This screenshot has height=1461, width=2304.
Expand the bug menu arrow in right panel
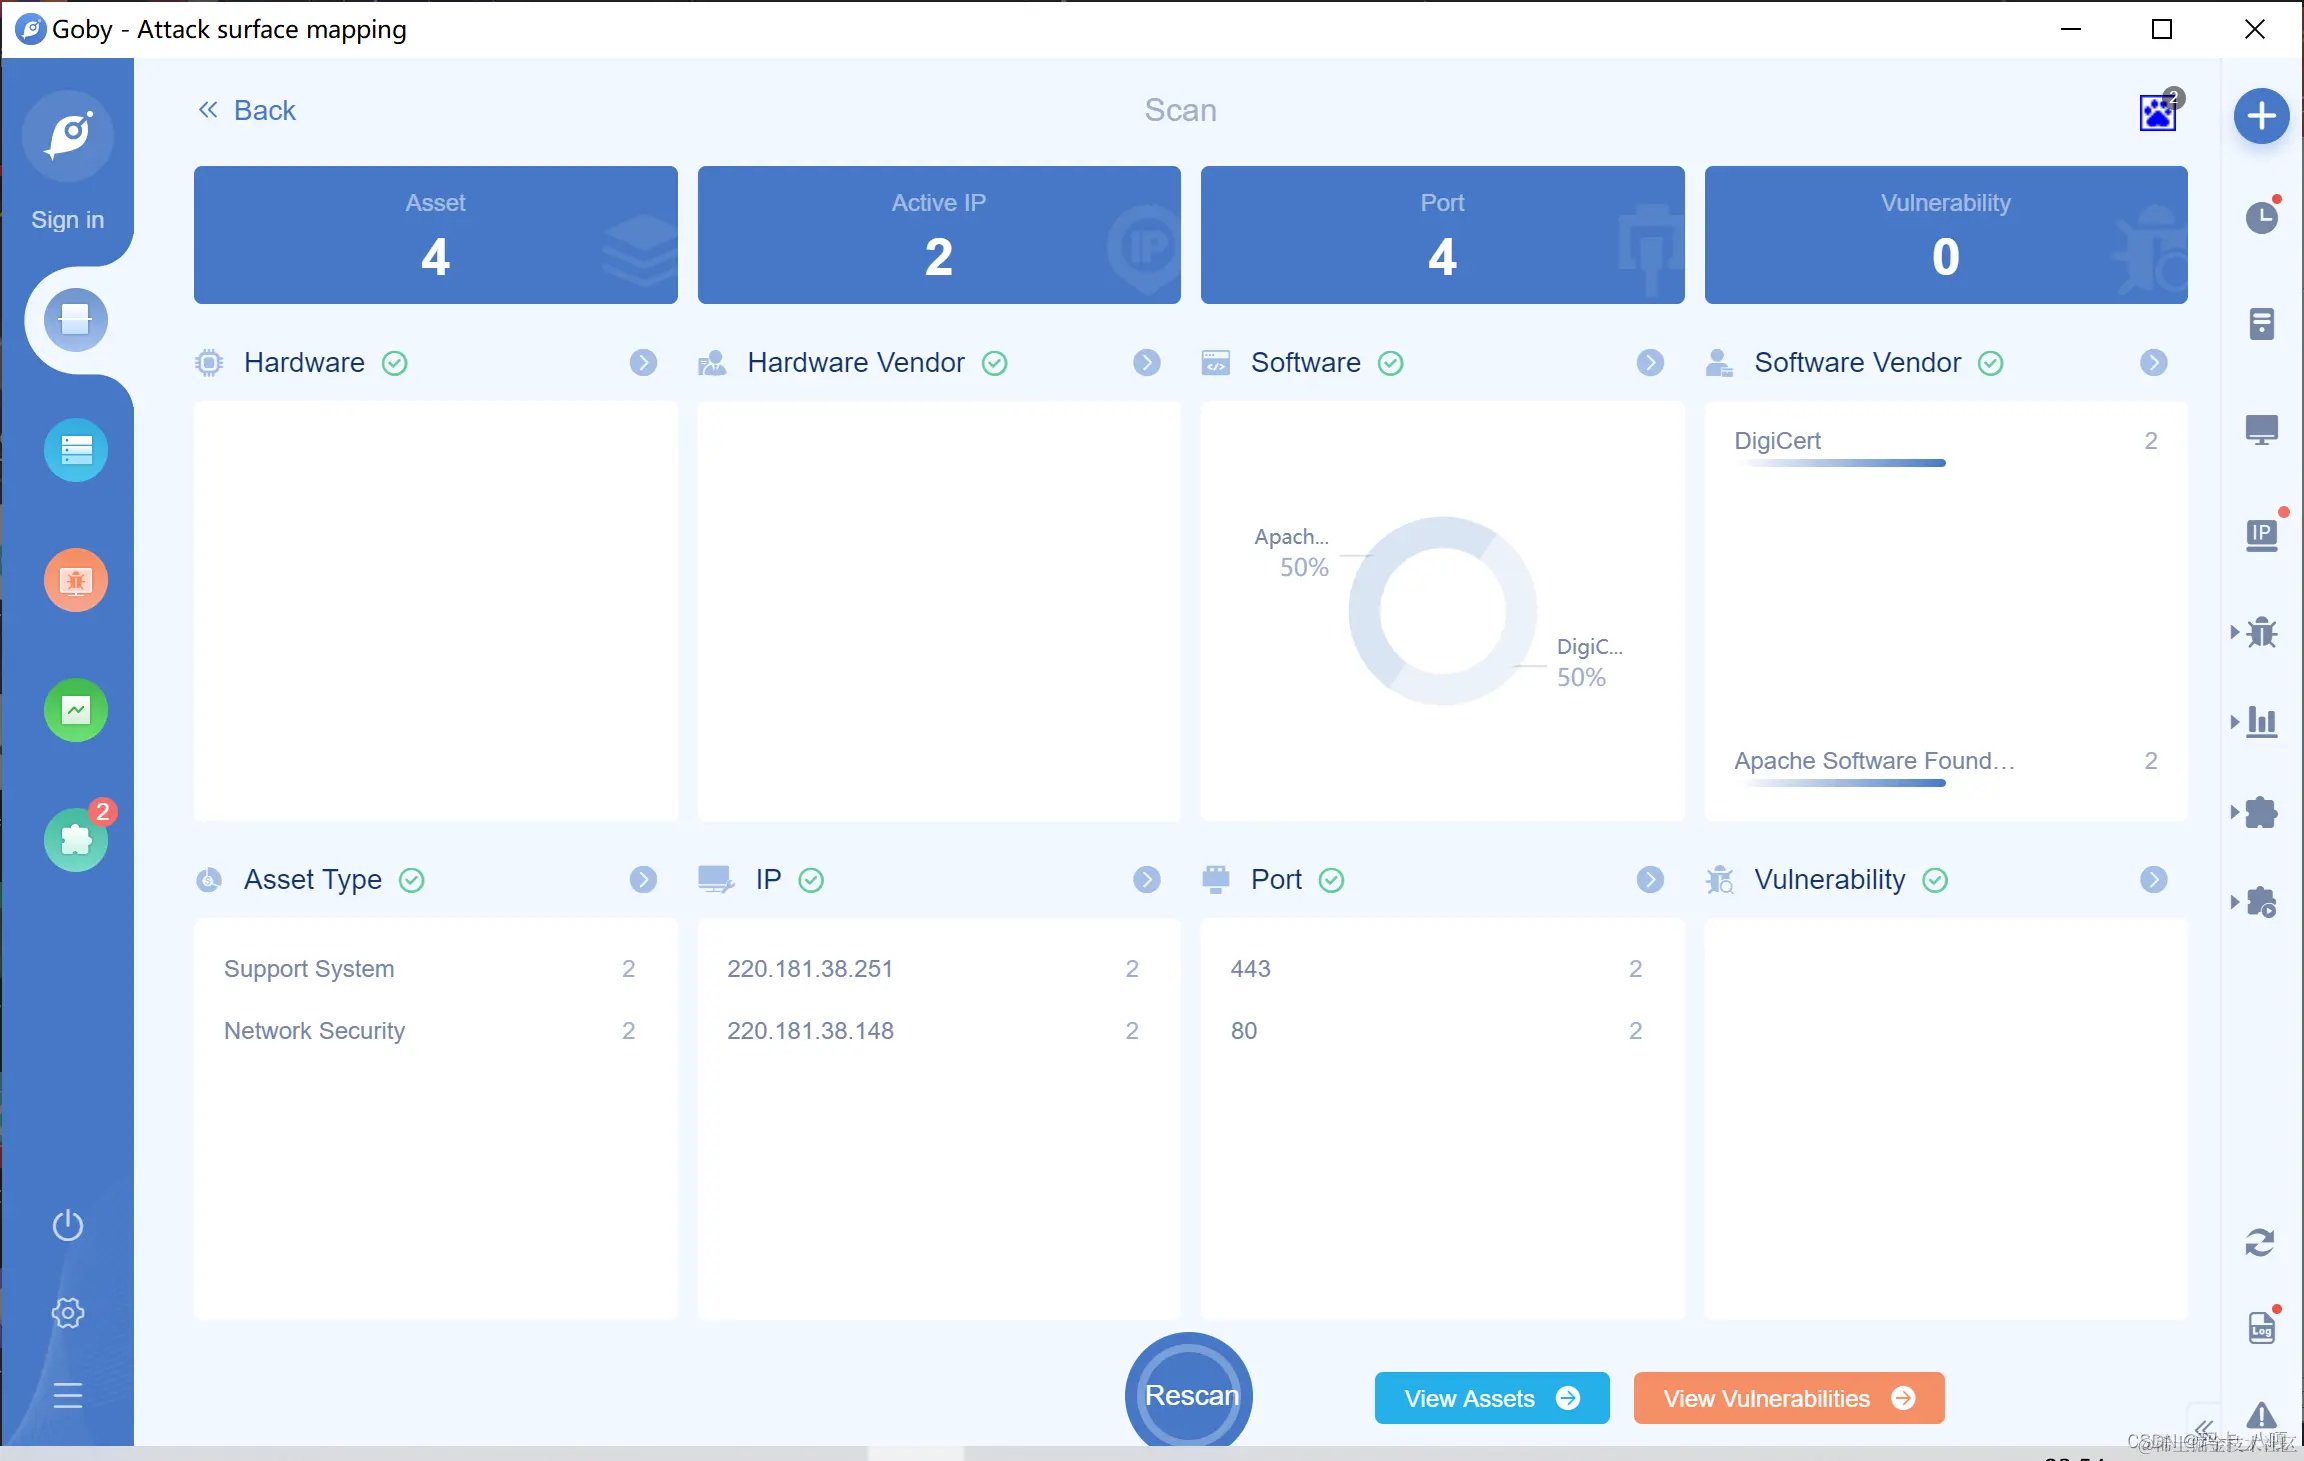[x=2235, y=632]
